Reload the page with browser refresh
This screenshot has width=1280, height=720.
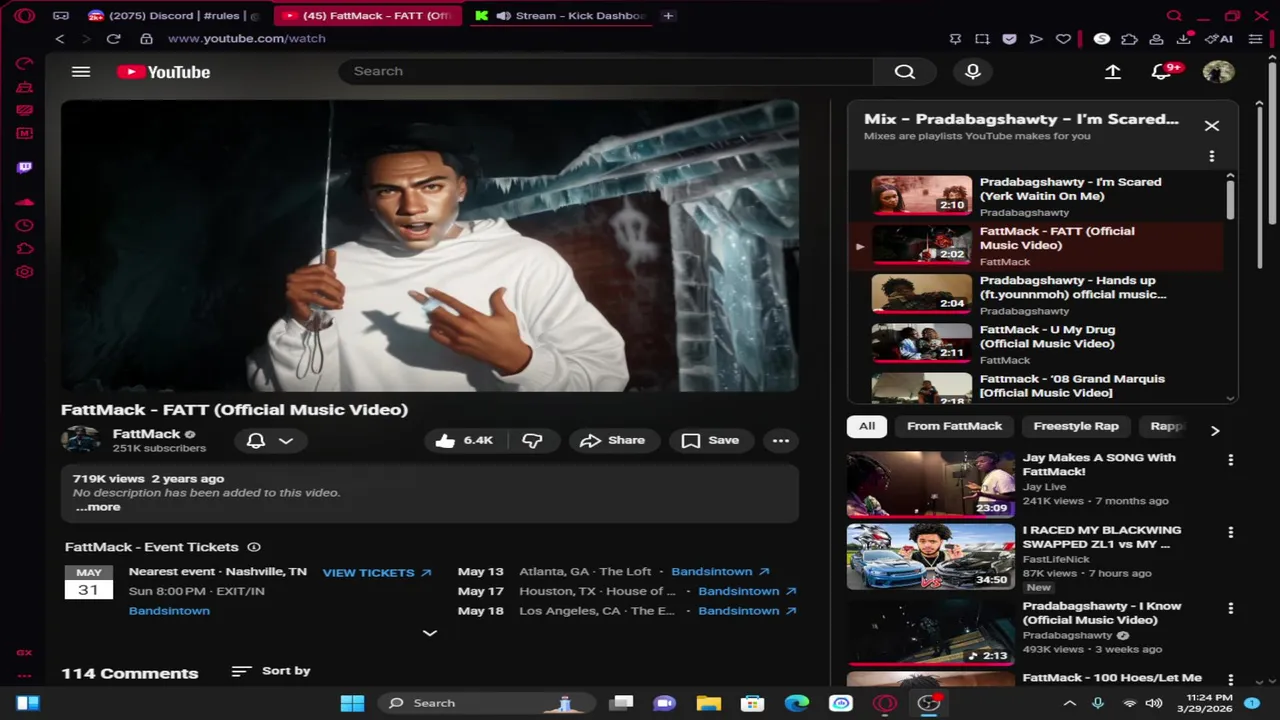pyautogui.click(x=113, y=38)
